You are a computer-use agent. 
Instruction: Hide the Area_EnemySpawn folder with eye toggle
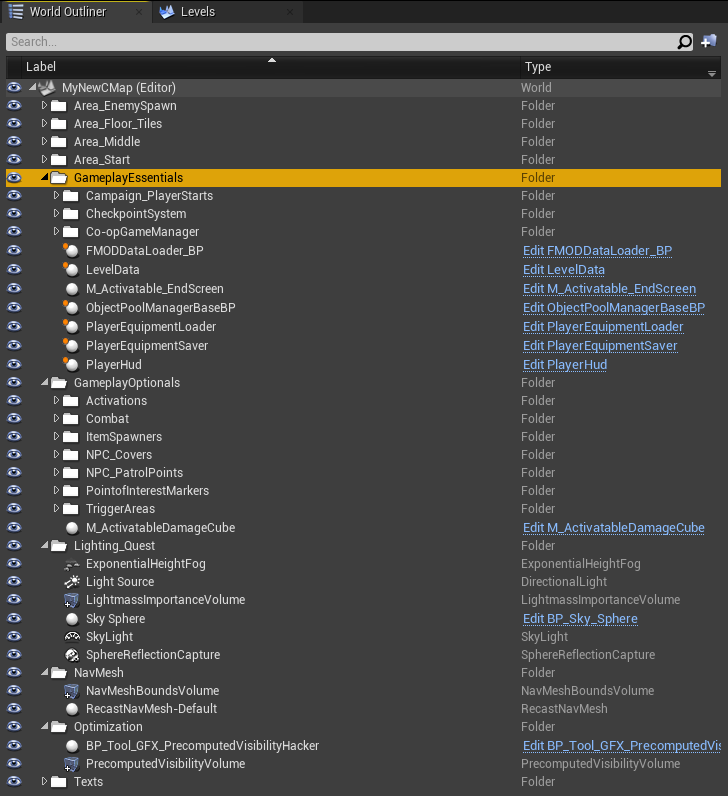pyautogui.click(x=14, y=106)
